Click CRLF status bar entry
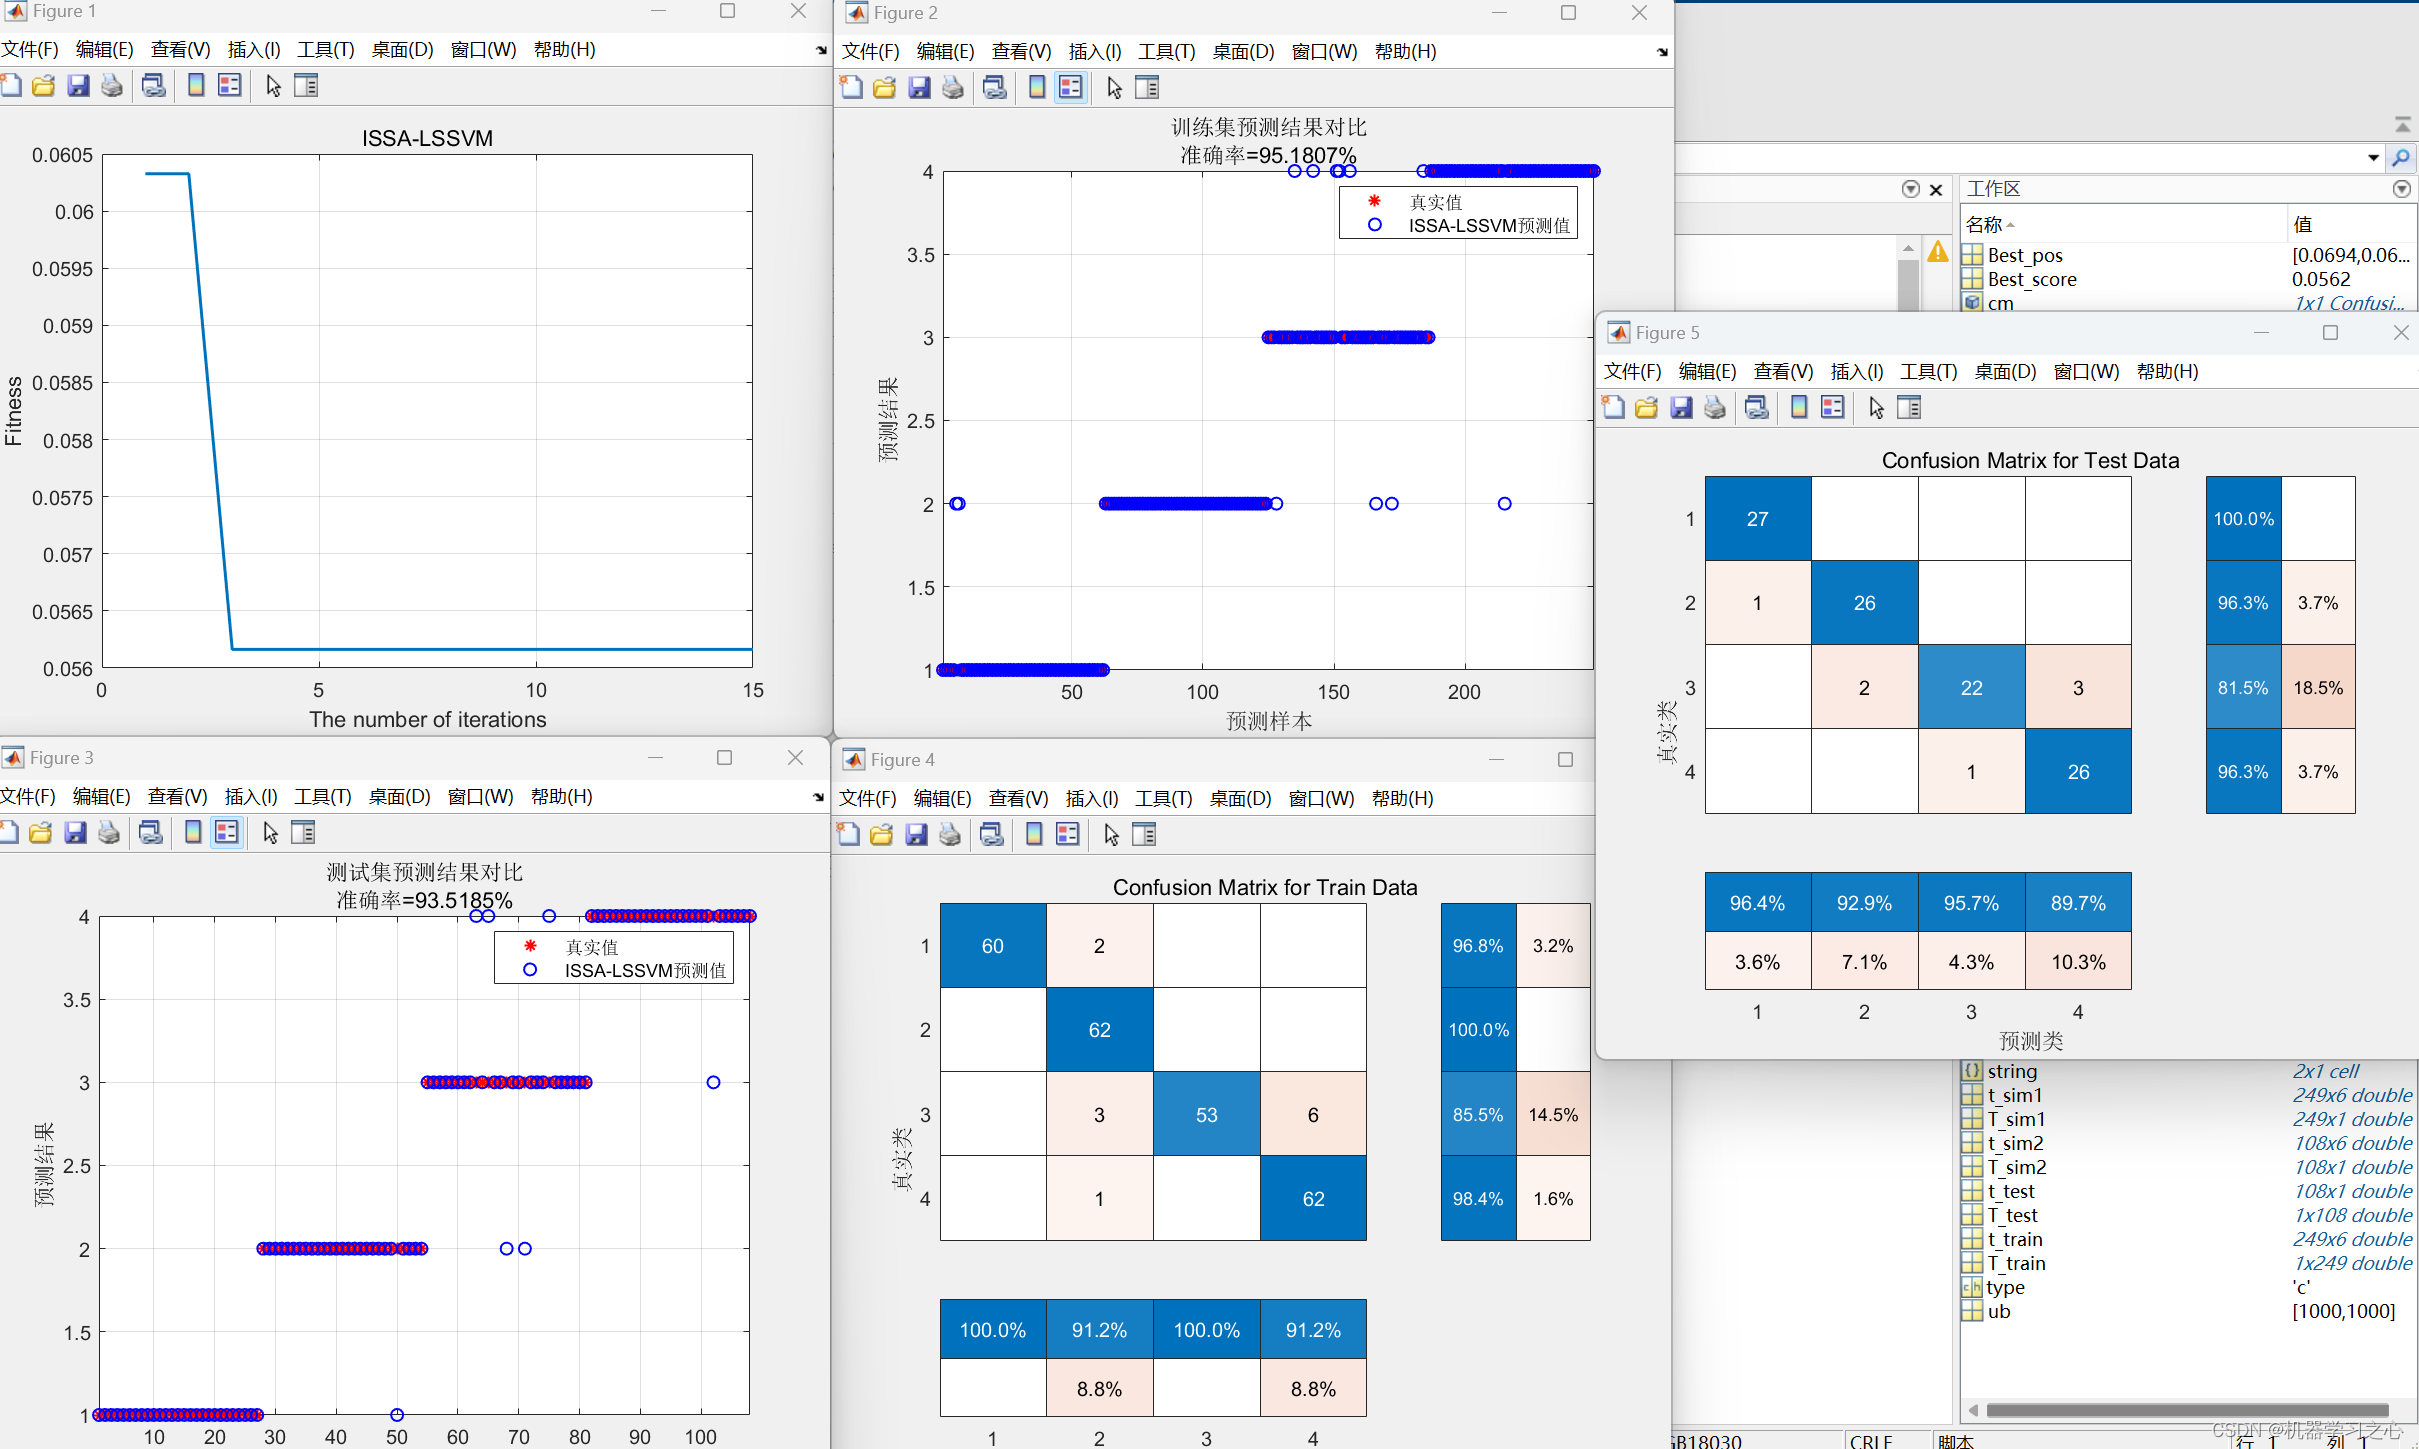Viewport: 2419px width, 1449px height. [1871, 1441]
